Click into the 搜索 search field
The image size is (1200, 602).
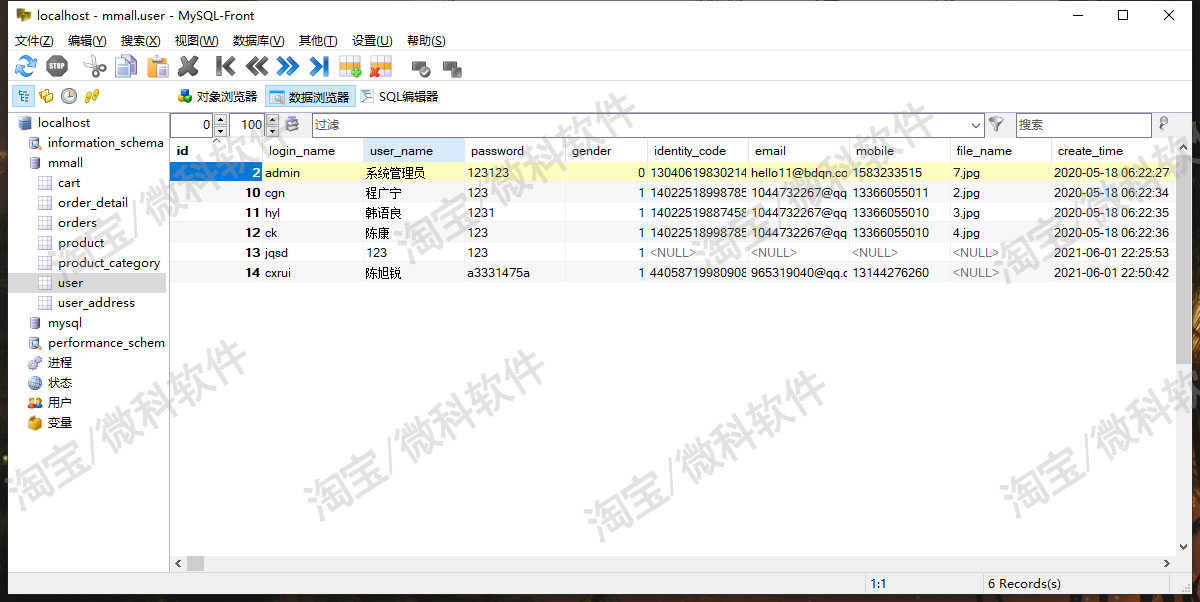click(x=1083, y=125)
